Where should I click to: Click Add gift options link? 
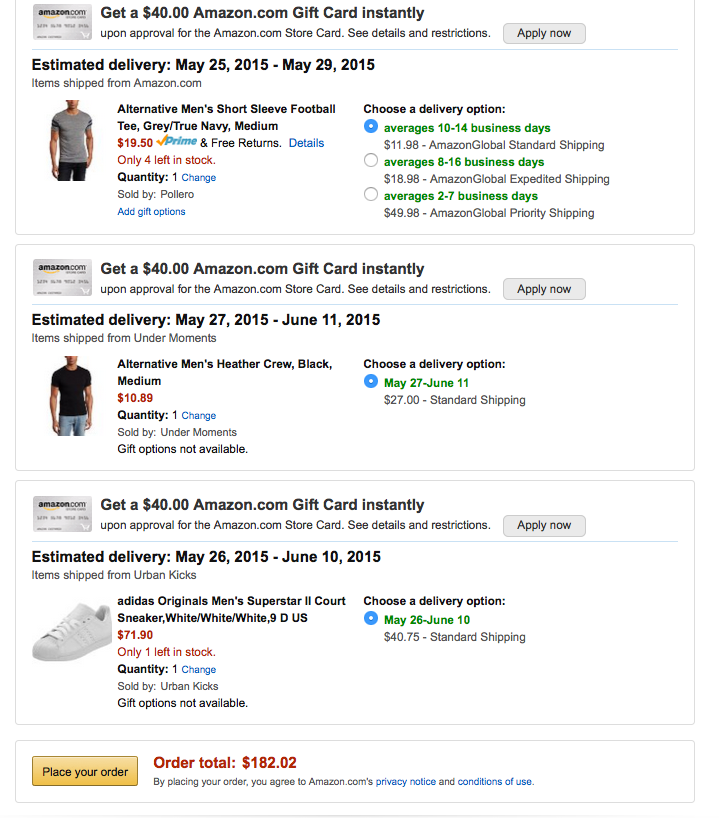pyautogui.click(x=151, y=212)
